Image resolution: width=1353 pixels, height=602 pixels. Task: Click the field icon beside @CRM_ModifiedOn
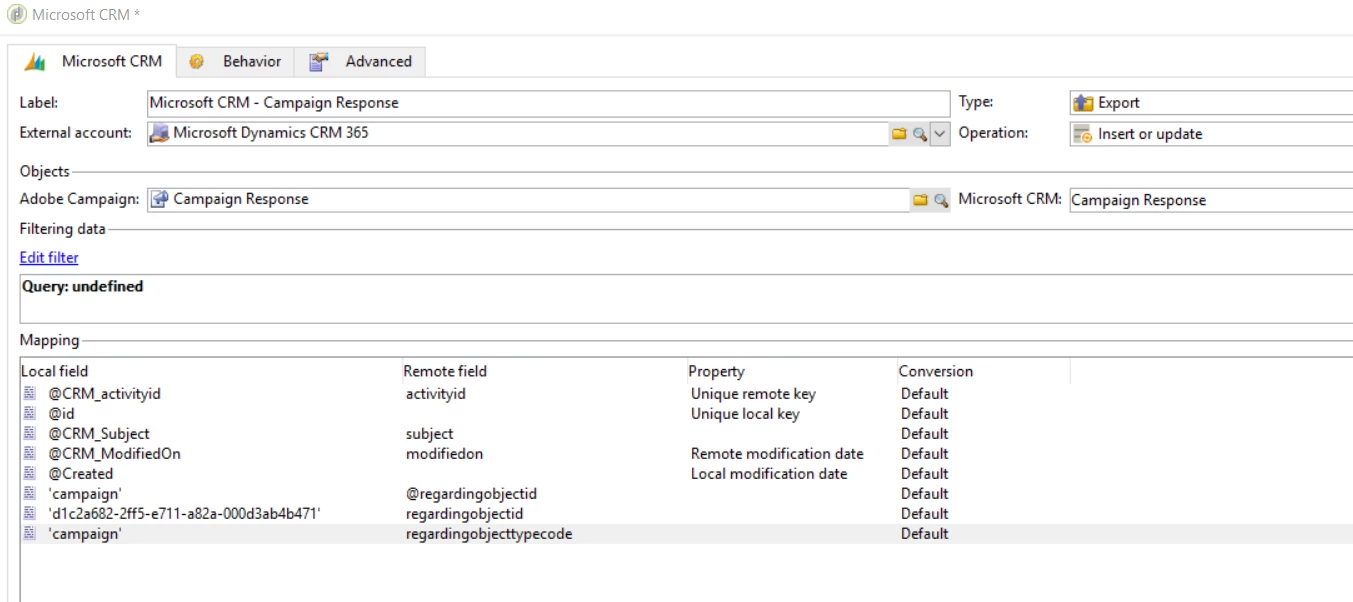coord(30,454)
